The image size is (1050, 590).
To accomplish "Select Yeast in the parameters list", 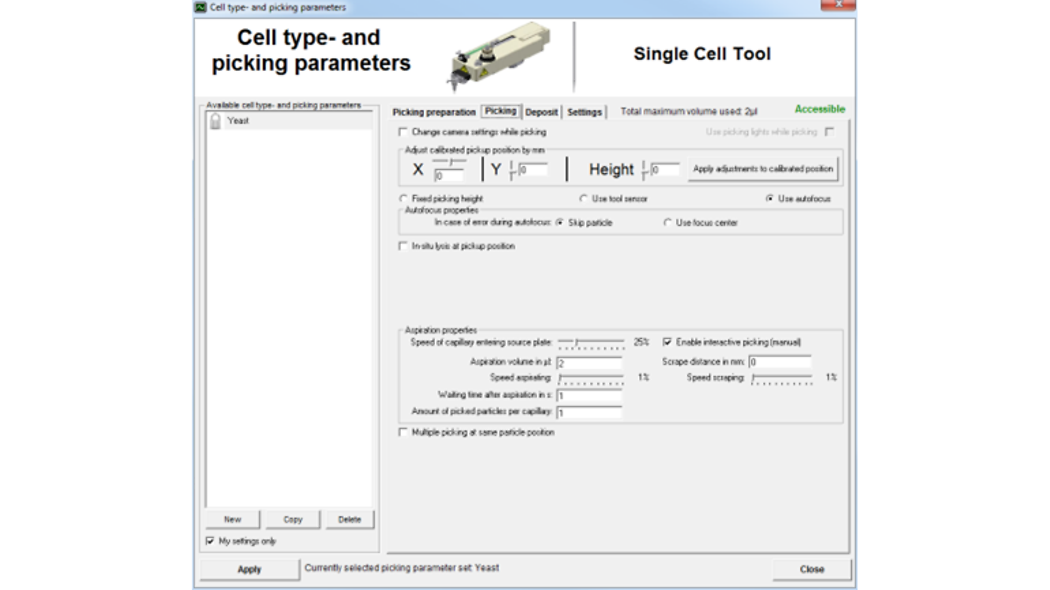I will (238, 121).
